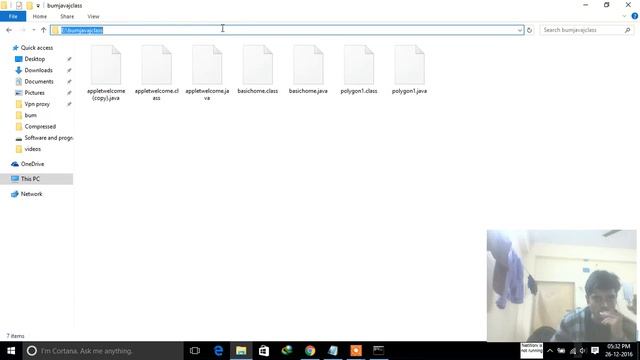Screen dimensions: 640x360
Task: Select basichome.java file
Action: tap(308, 69)
